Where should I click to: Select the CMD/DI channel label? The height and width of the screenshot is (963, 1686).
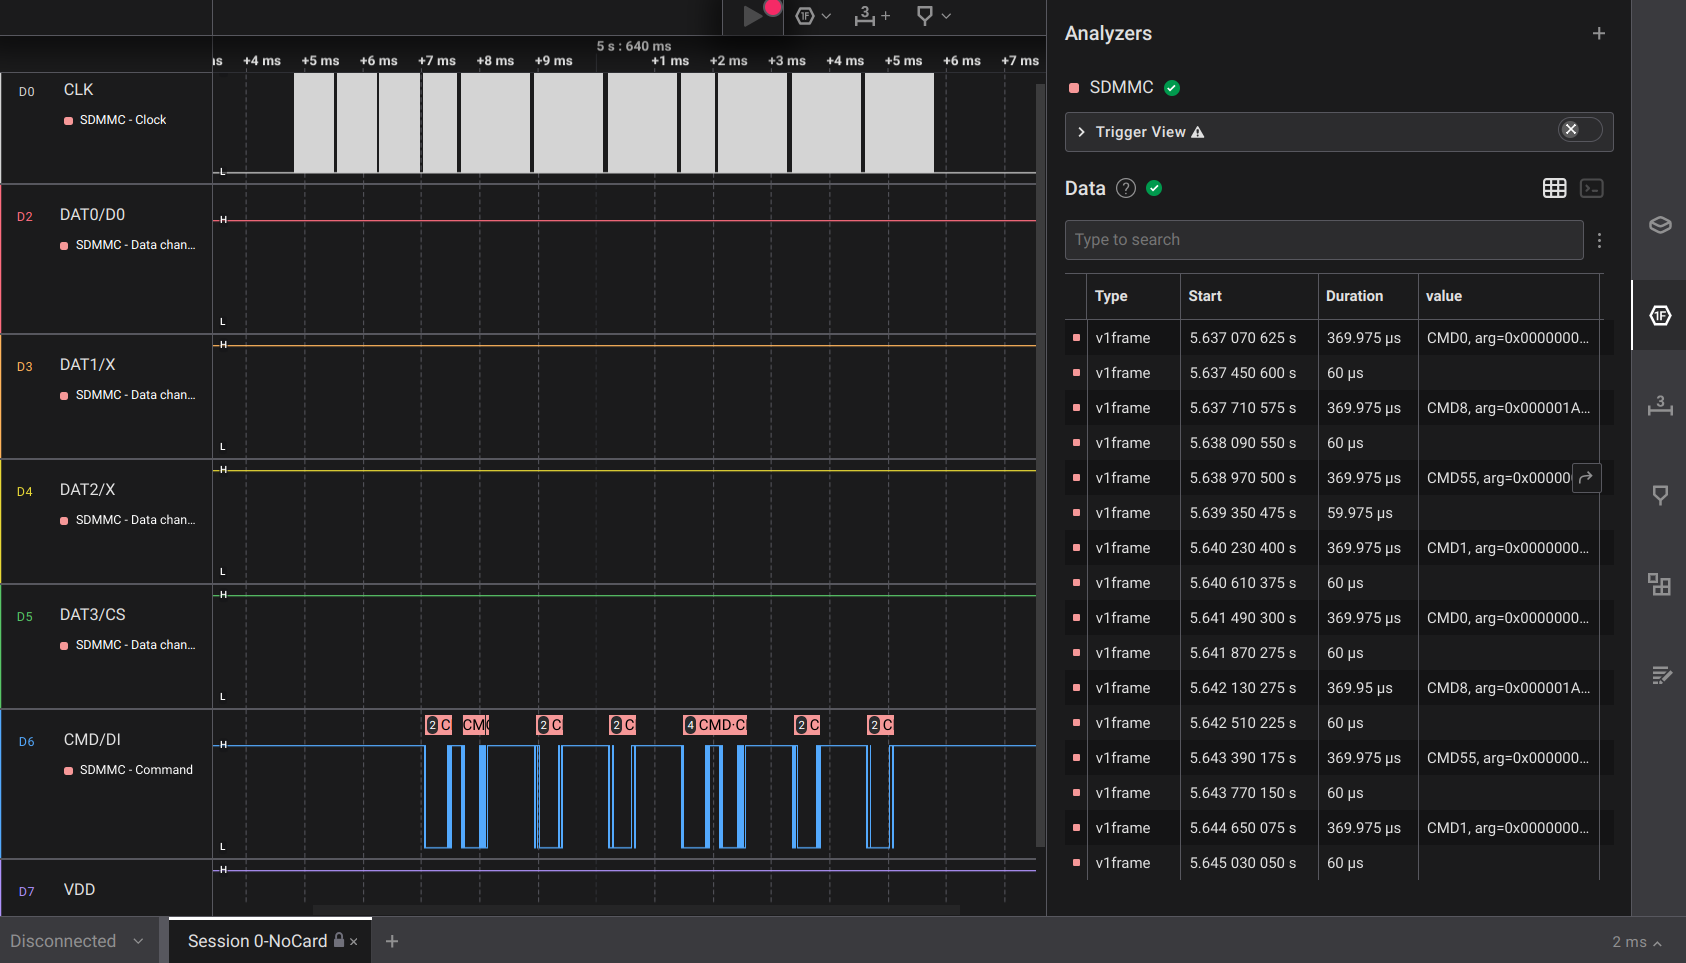pos(92,740)
